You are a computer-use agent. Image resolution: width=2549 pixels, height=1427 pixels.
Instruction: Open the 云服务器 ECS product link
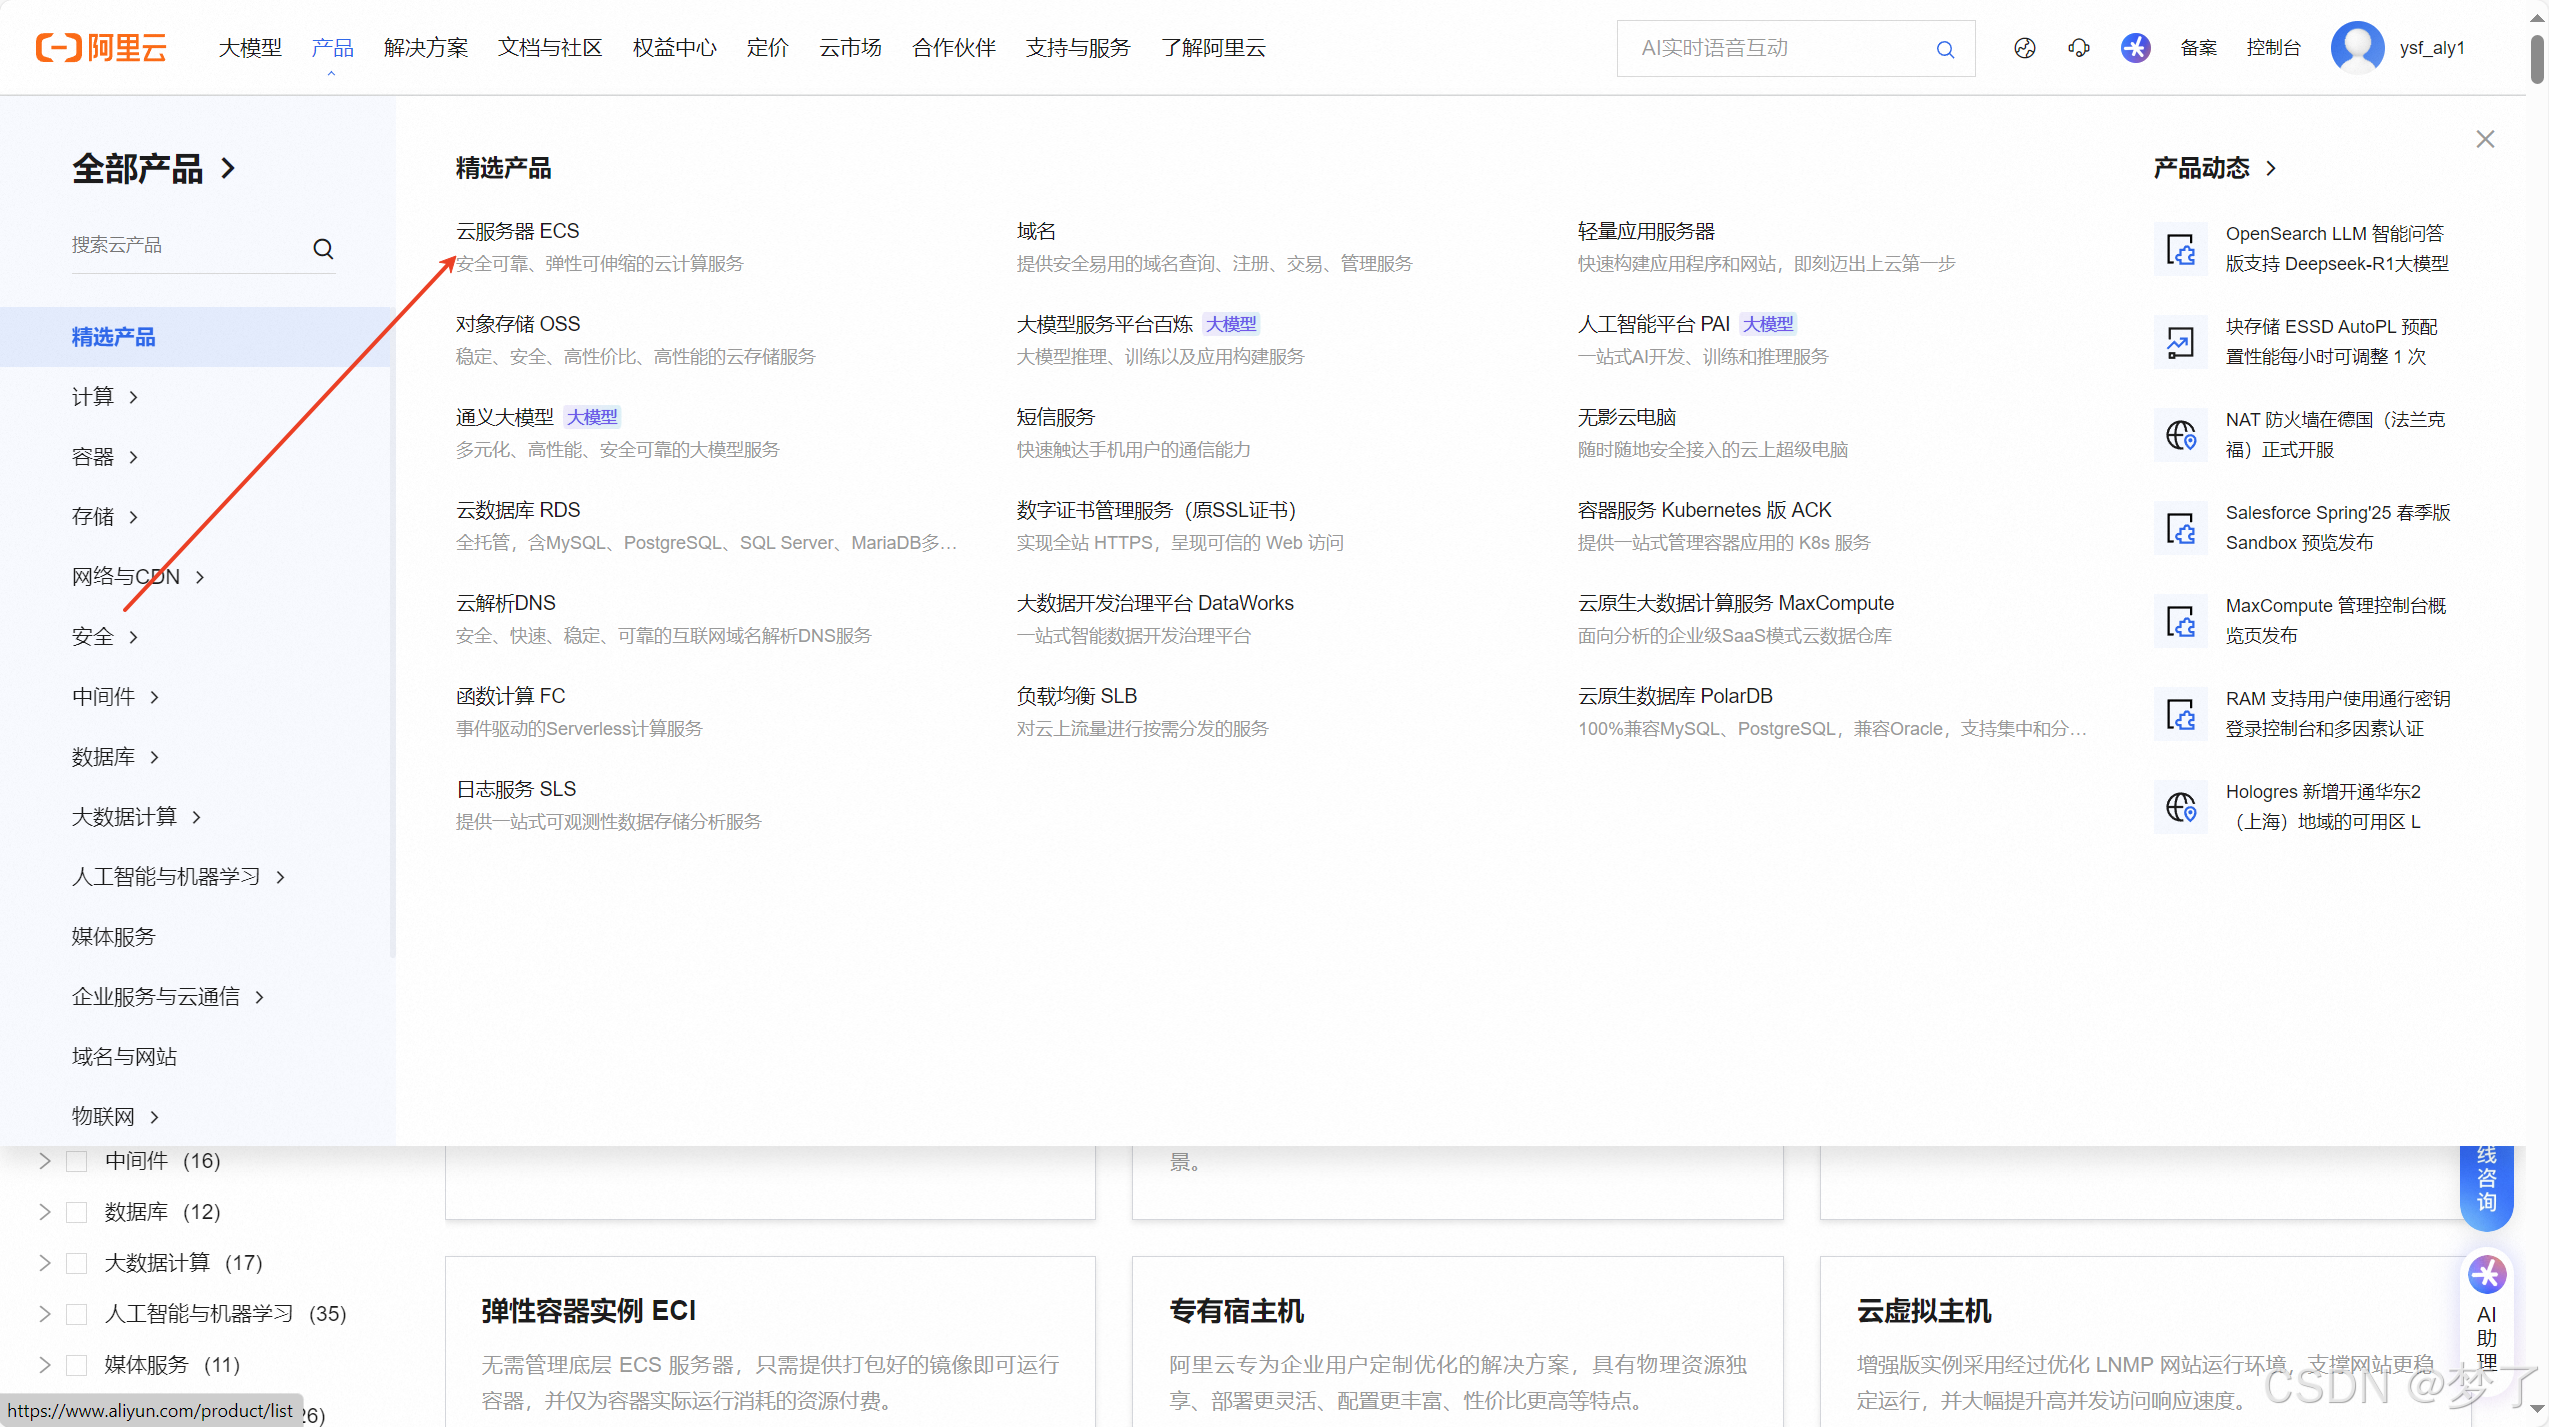[x=517, y=231]
